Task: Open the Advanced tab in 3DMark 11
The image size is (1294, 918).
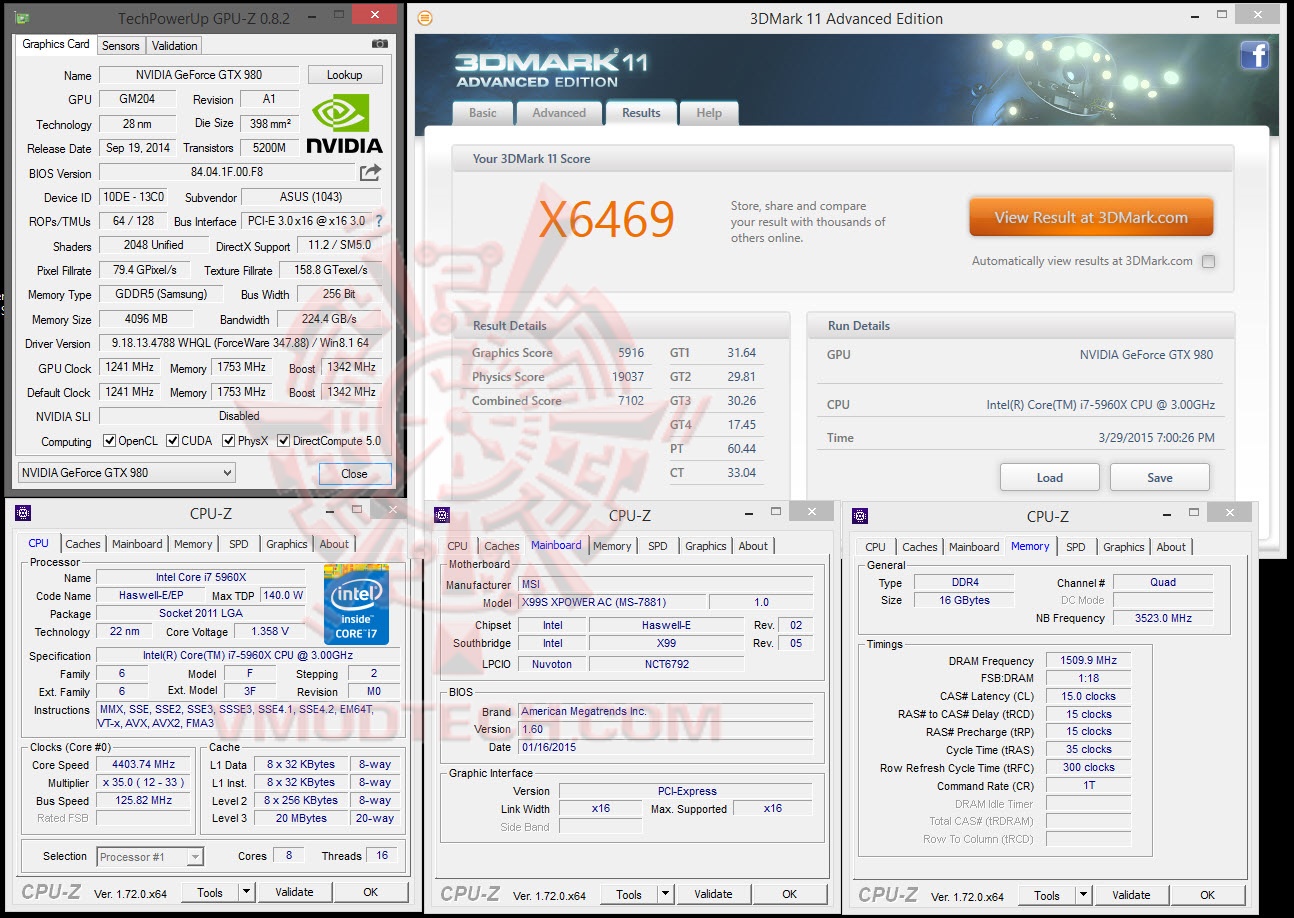Action: 559,113
